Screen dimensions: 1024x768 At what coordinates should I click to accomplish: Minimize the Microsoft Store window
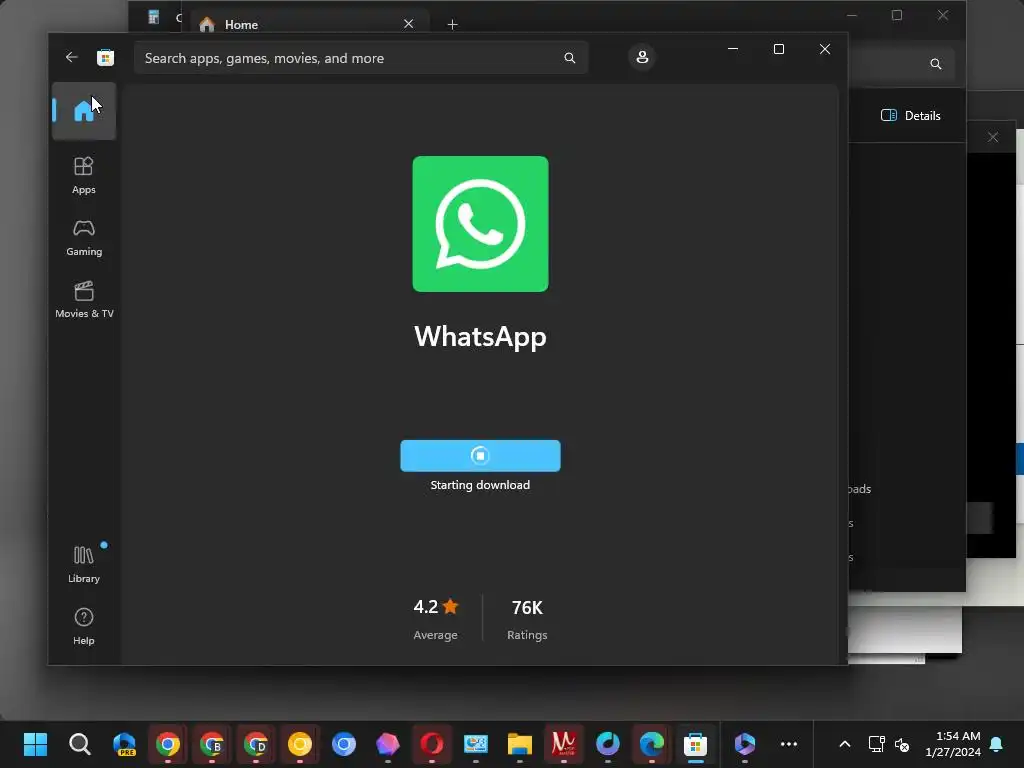pyautogui.click(x=733, y=49)
